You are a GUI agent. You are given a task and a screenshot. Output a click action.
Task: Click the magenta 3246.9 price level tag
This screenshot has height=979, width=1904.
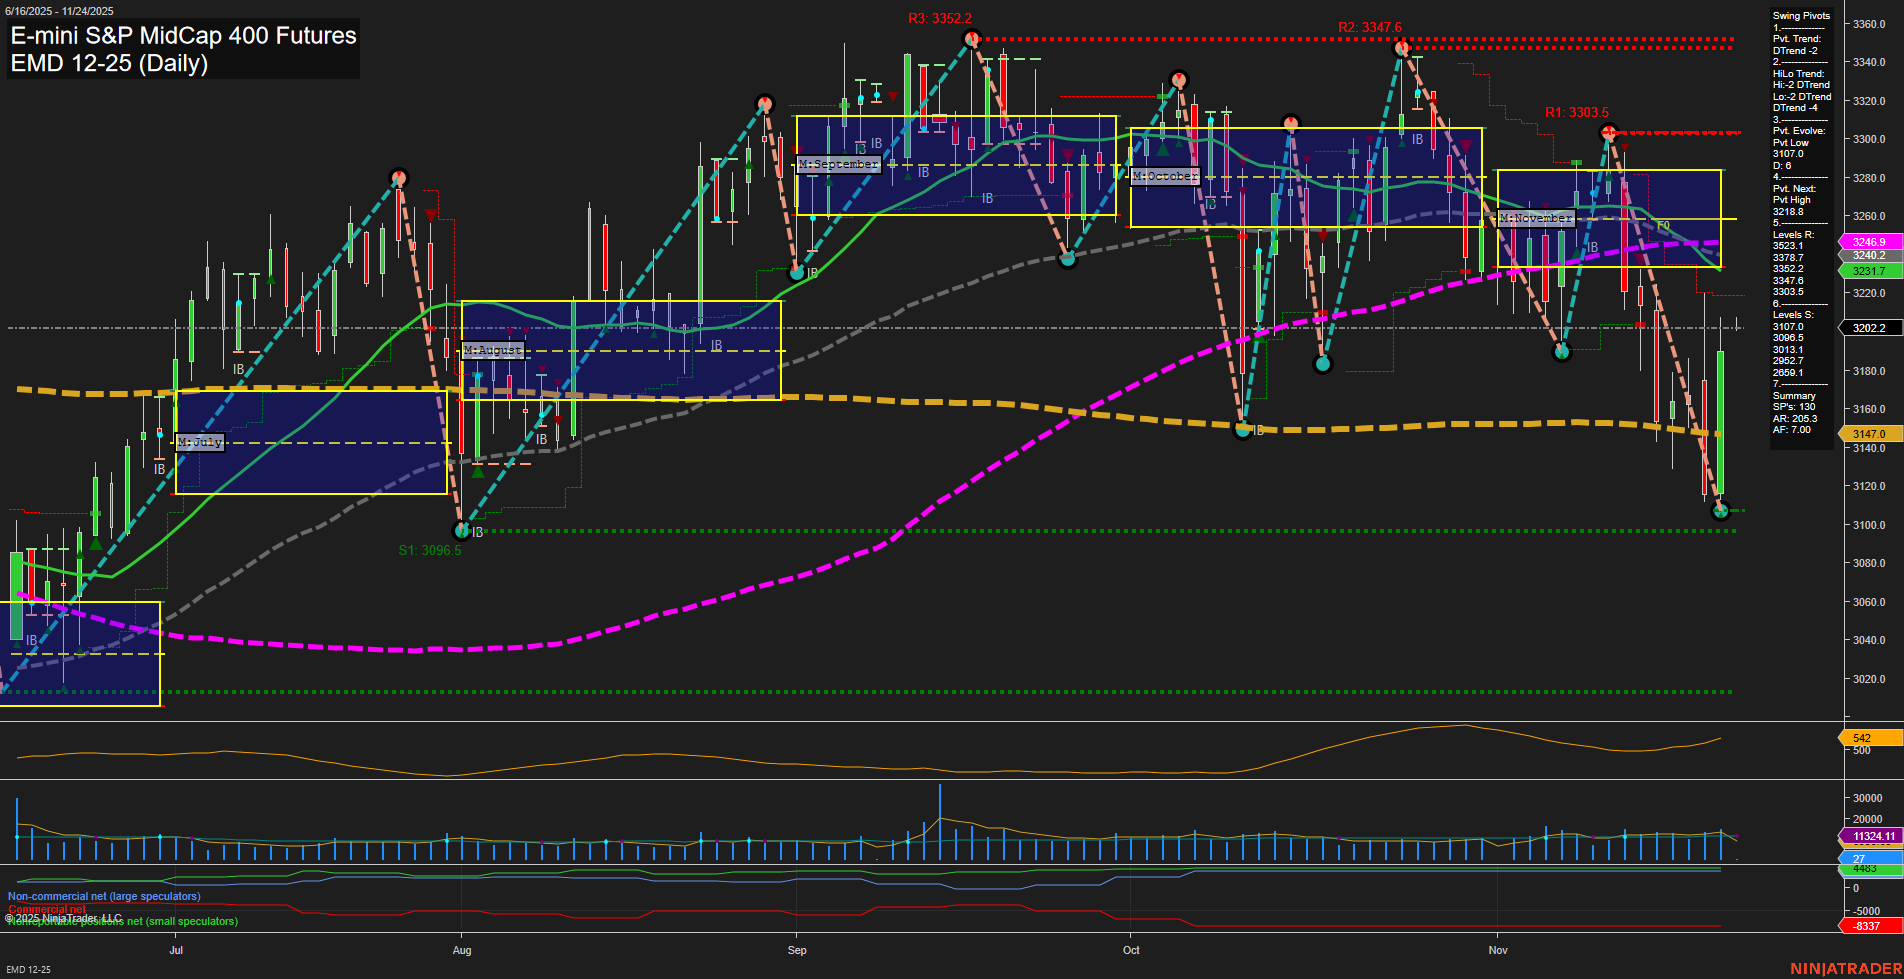[x=1866, y=242]
